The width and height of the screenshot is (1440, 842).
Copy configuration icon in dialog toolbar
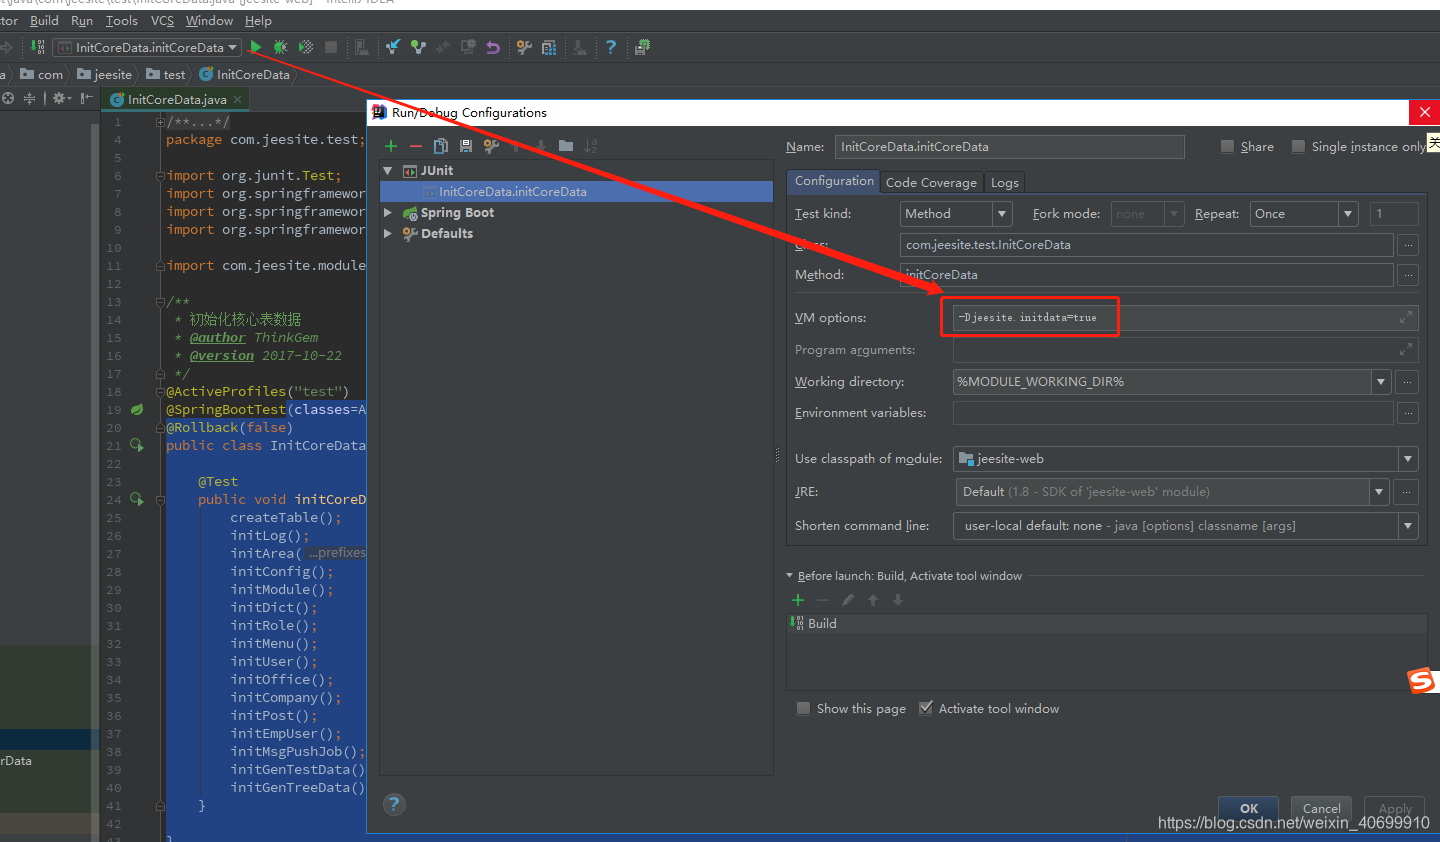[441, 146]
